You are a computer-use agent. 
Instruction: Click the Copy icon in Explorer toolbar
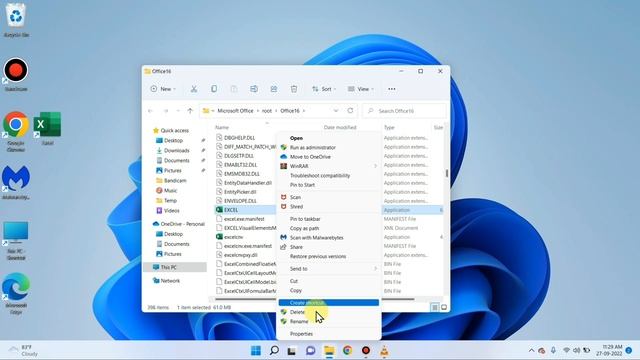(214, 89)
